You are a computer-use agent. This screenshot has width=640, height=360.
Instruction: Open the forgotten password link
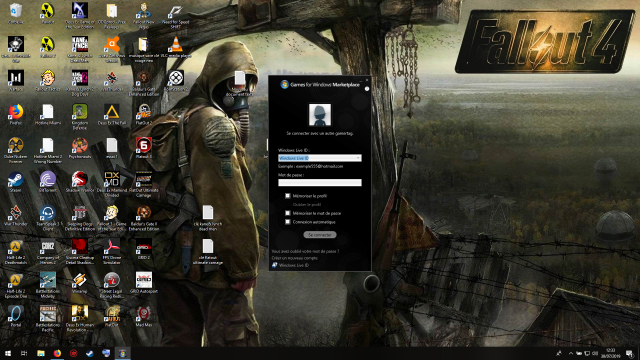[305, 251]
